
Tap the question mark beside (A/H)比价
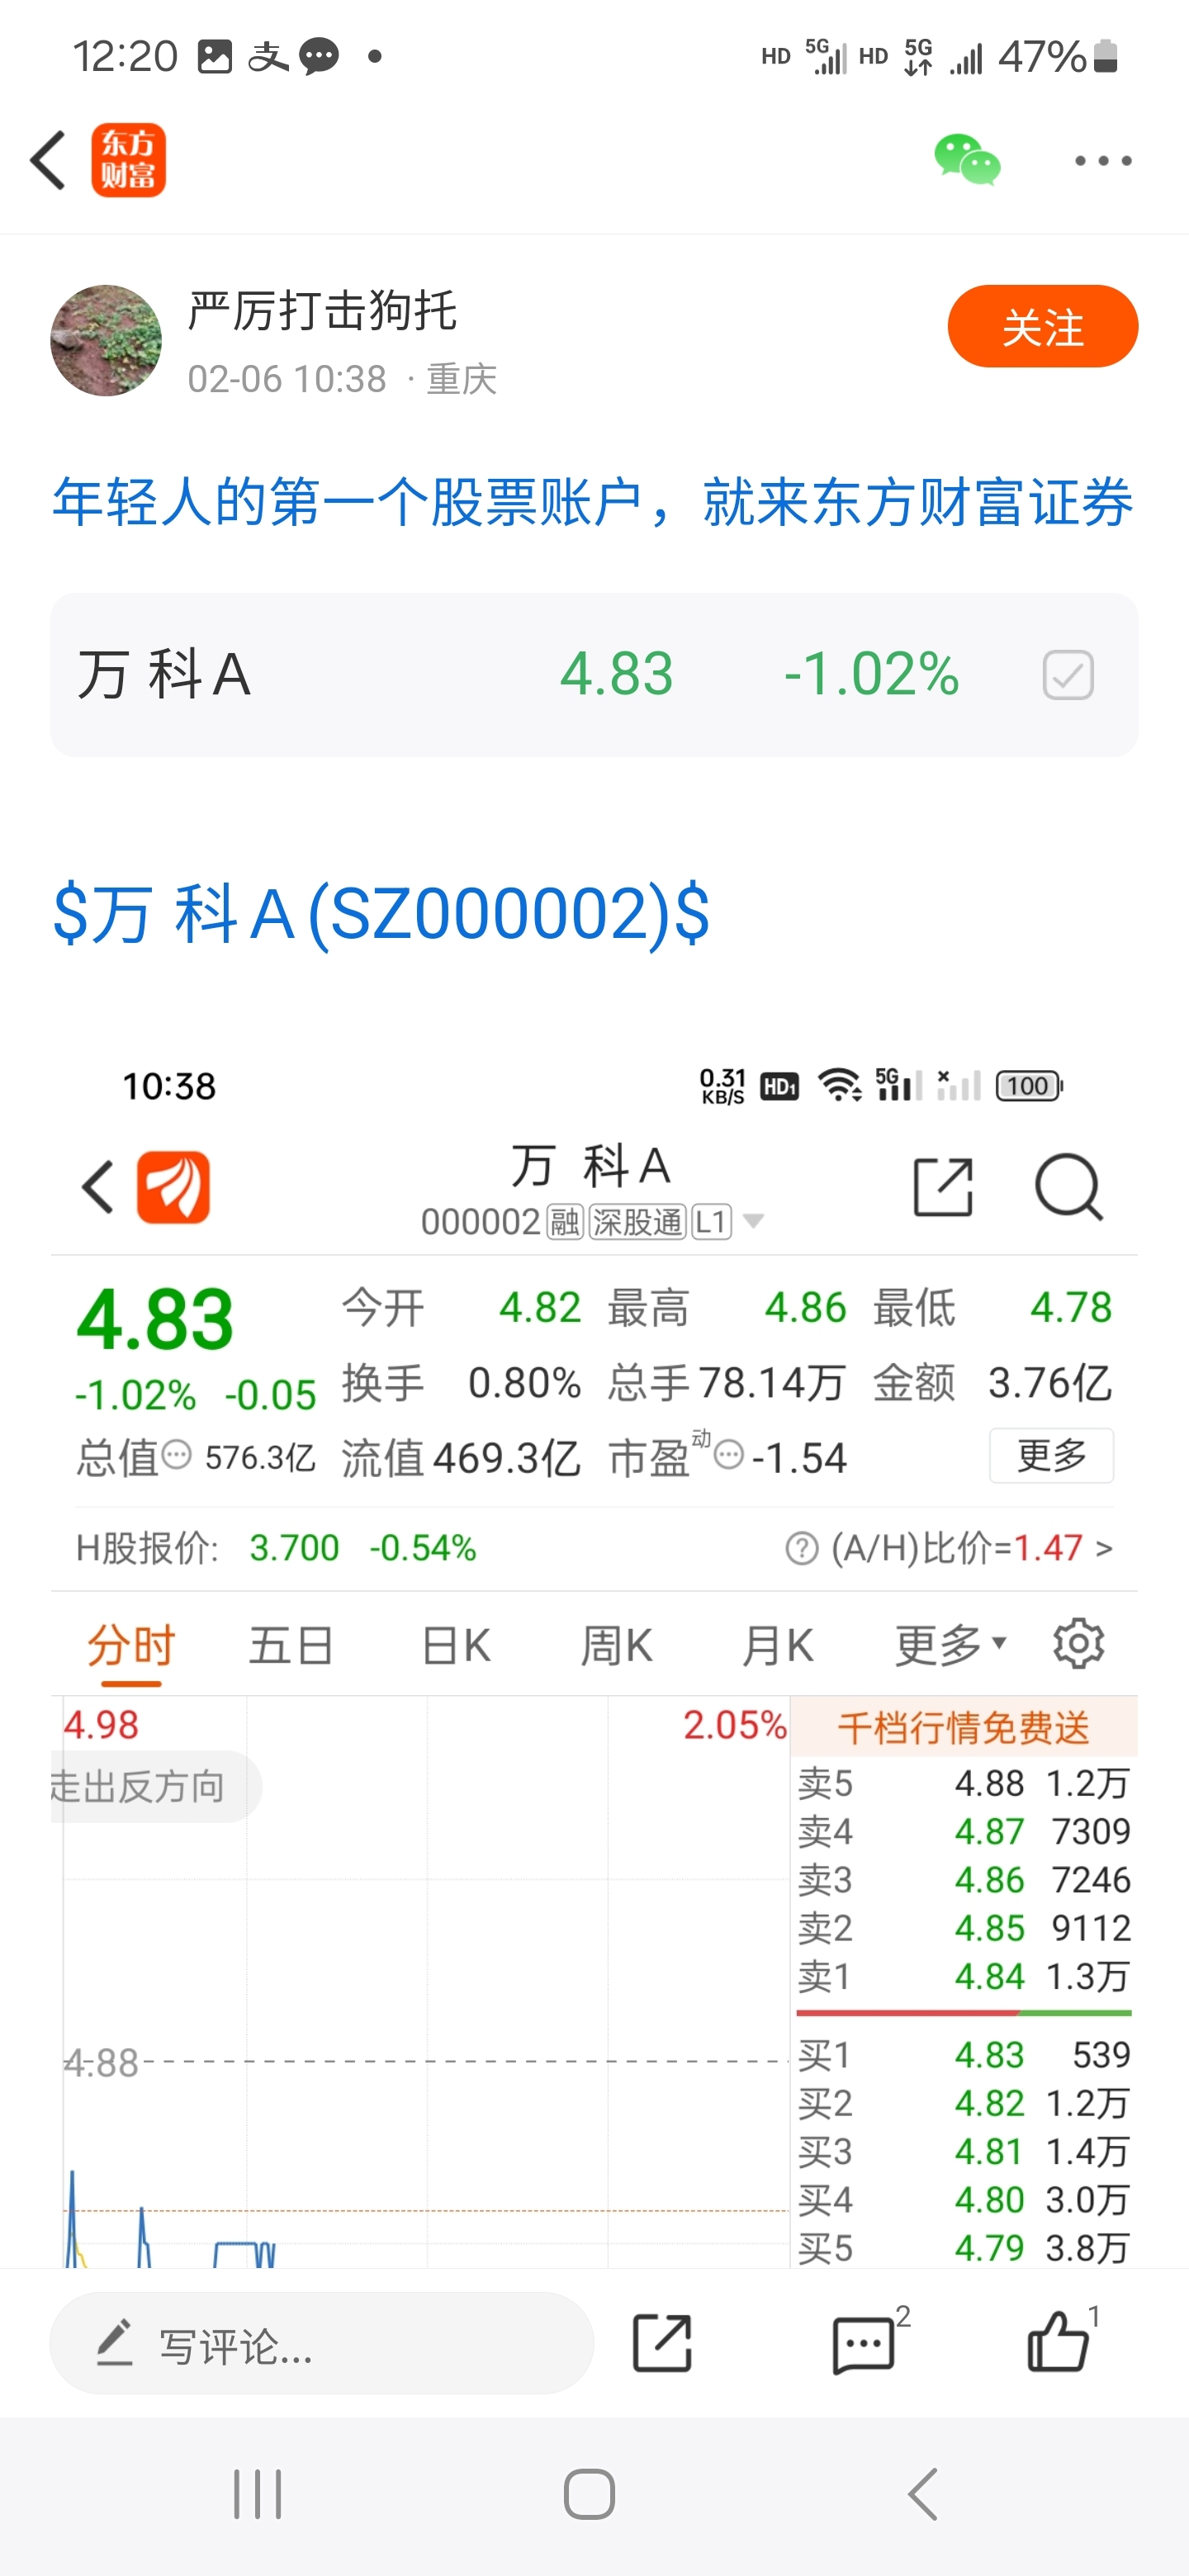pyautogui.click(x=802, y=1549)
